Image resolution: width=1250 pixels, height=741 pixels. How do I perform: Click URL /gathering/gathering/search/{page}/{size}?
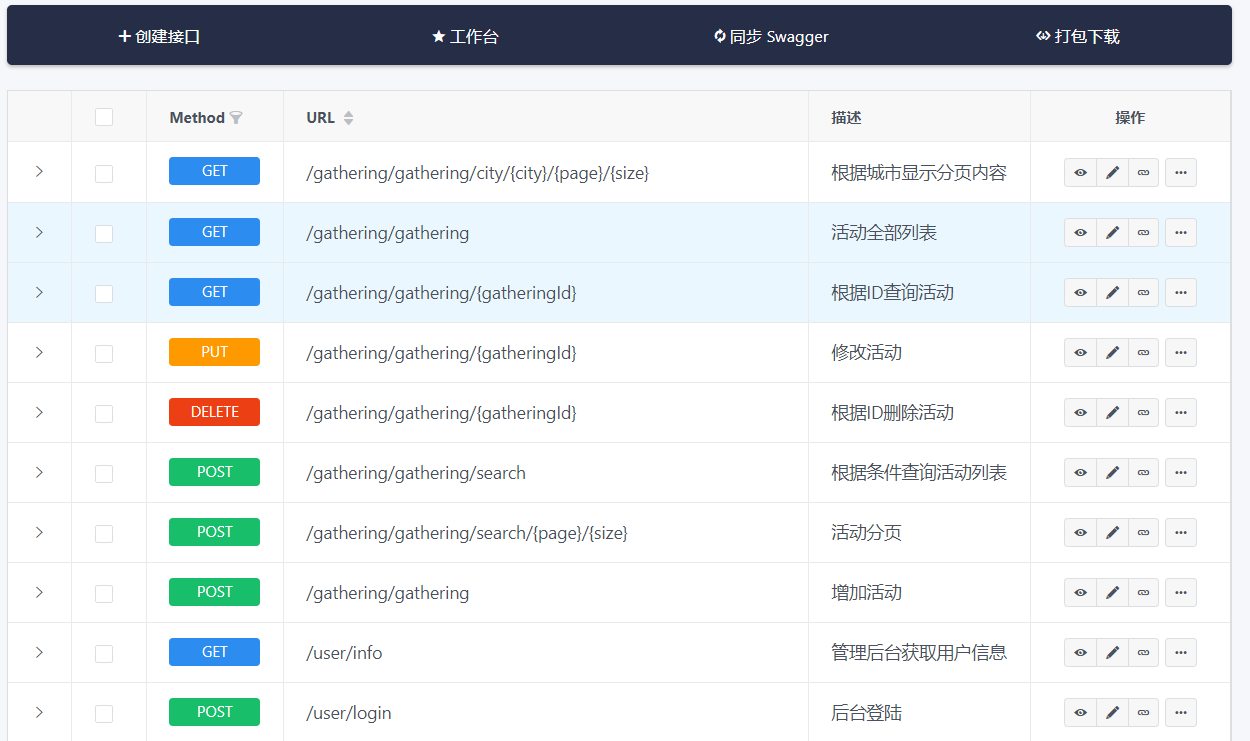[467, 533]
